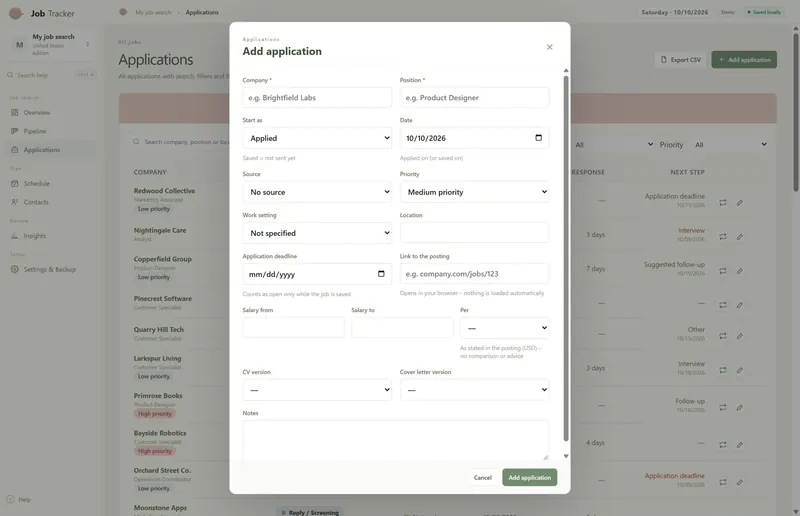Click the edit pencil for Copperfield Group row
Viewport: 800px width, 516px height.
click(739, 271)
